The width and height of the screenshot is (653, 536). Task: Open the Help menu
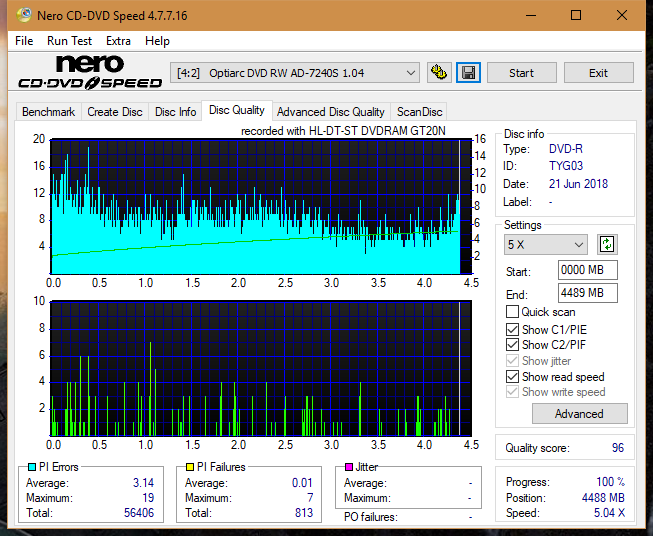coord(157,41)
